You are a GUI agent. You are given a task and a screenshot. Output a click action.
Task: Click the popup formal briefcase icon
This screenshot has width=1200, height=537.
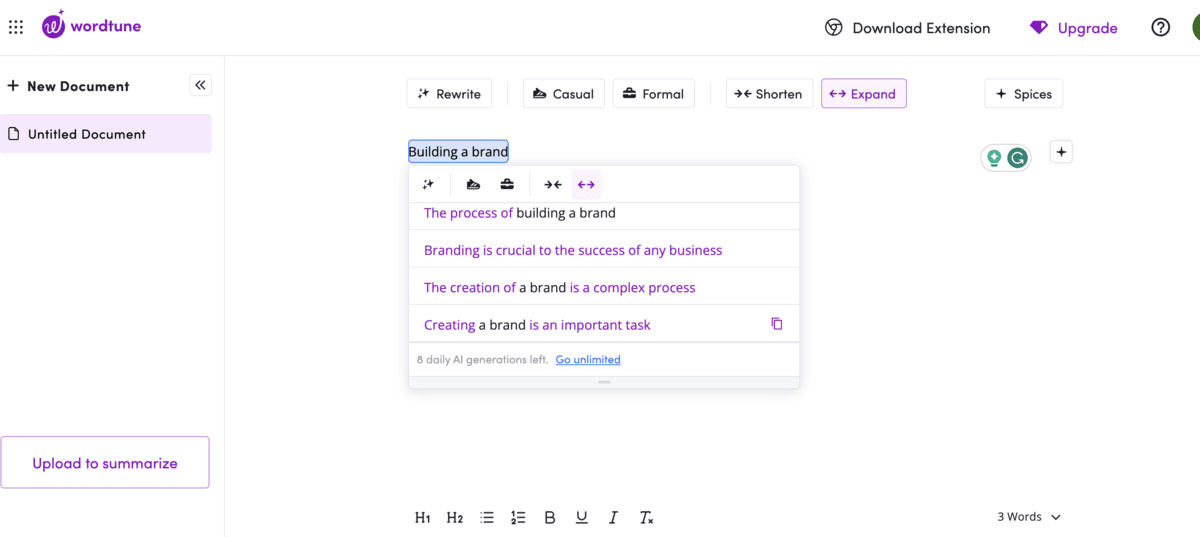pyautogui.click(x=507, y=184)
